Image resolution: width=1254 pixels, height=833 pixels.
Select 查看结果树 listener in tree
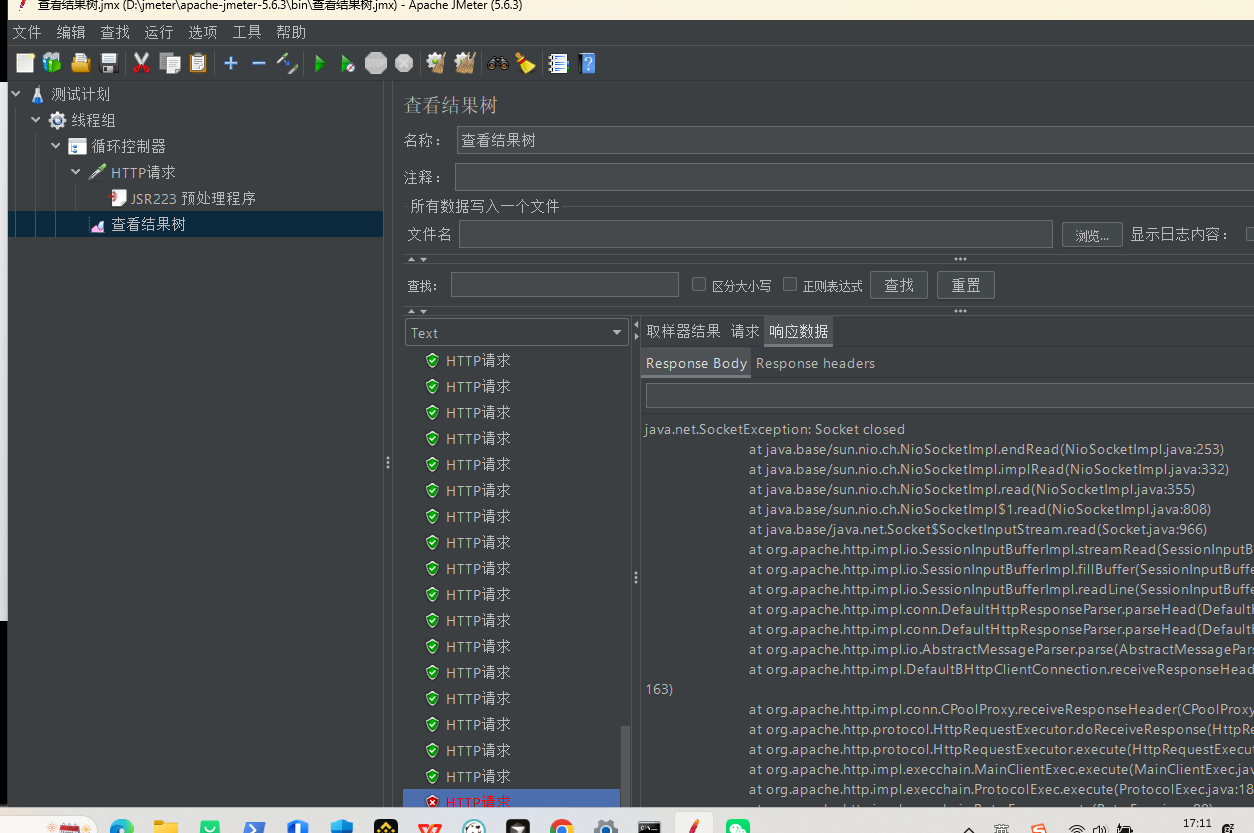[148, 224]
